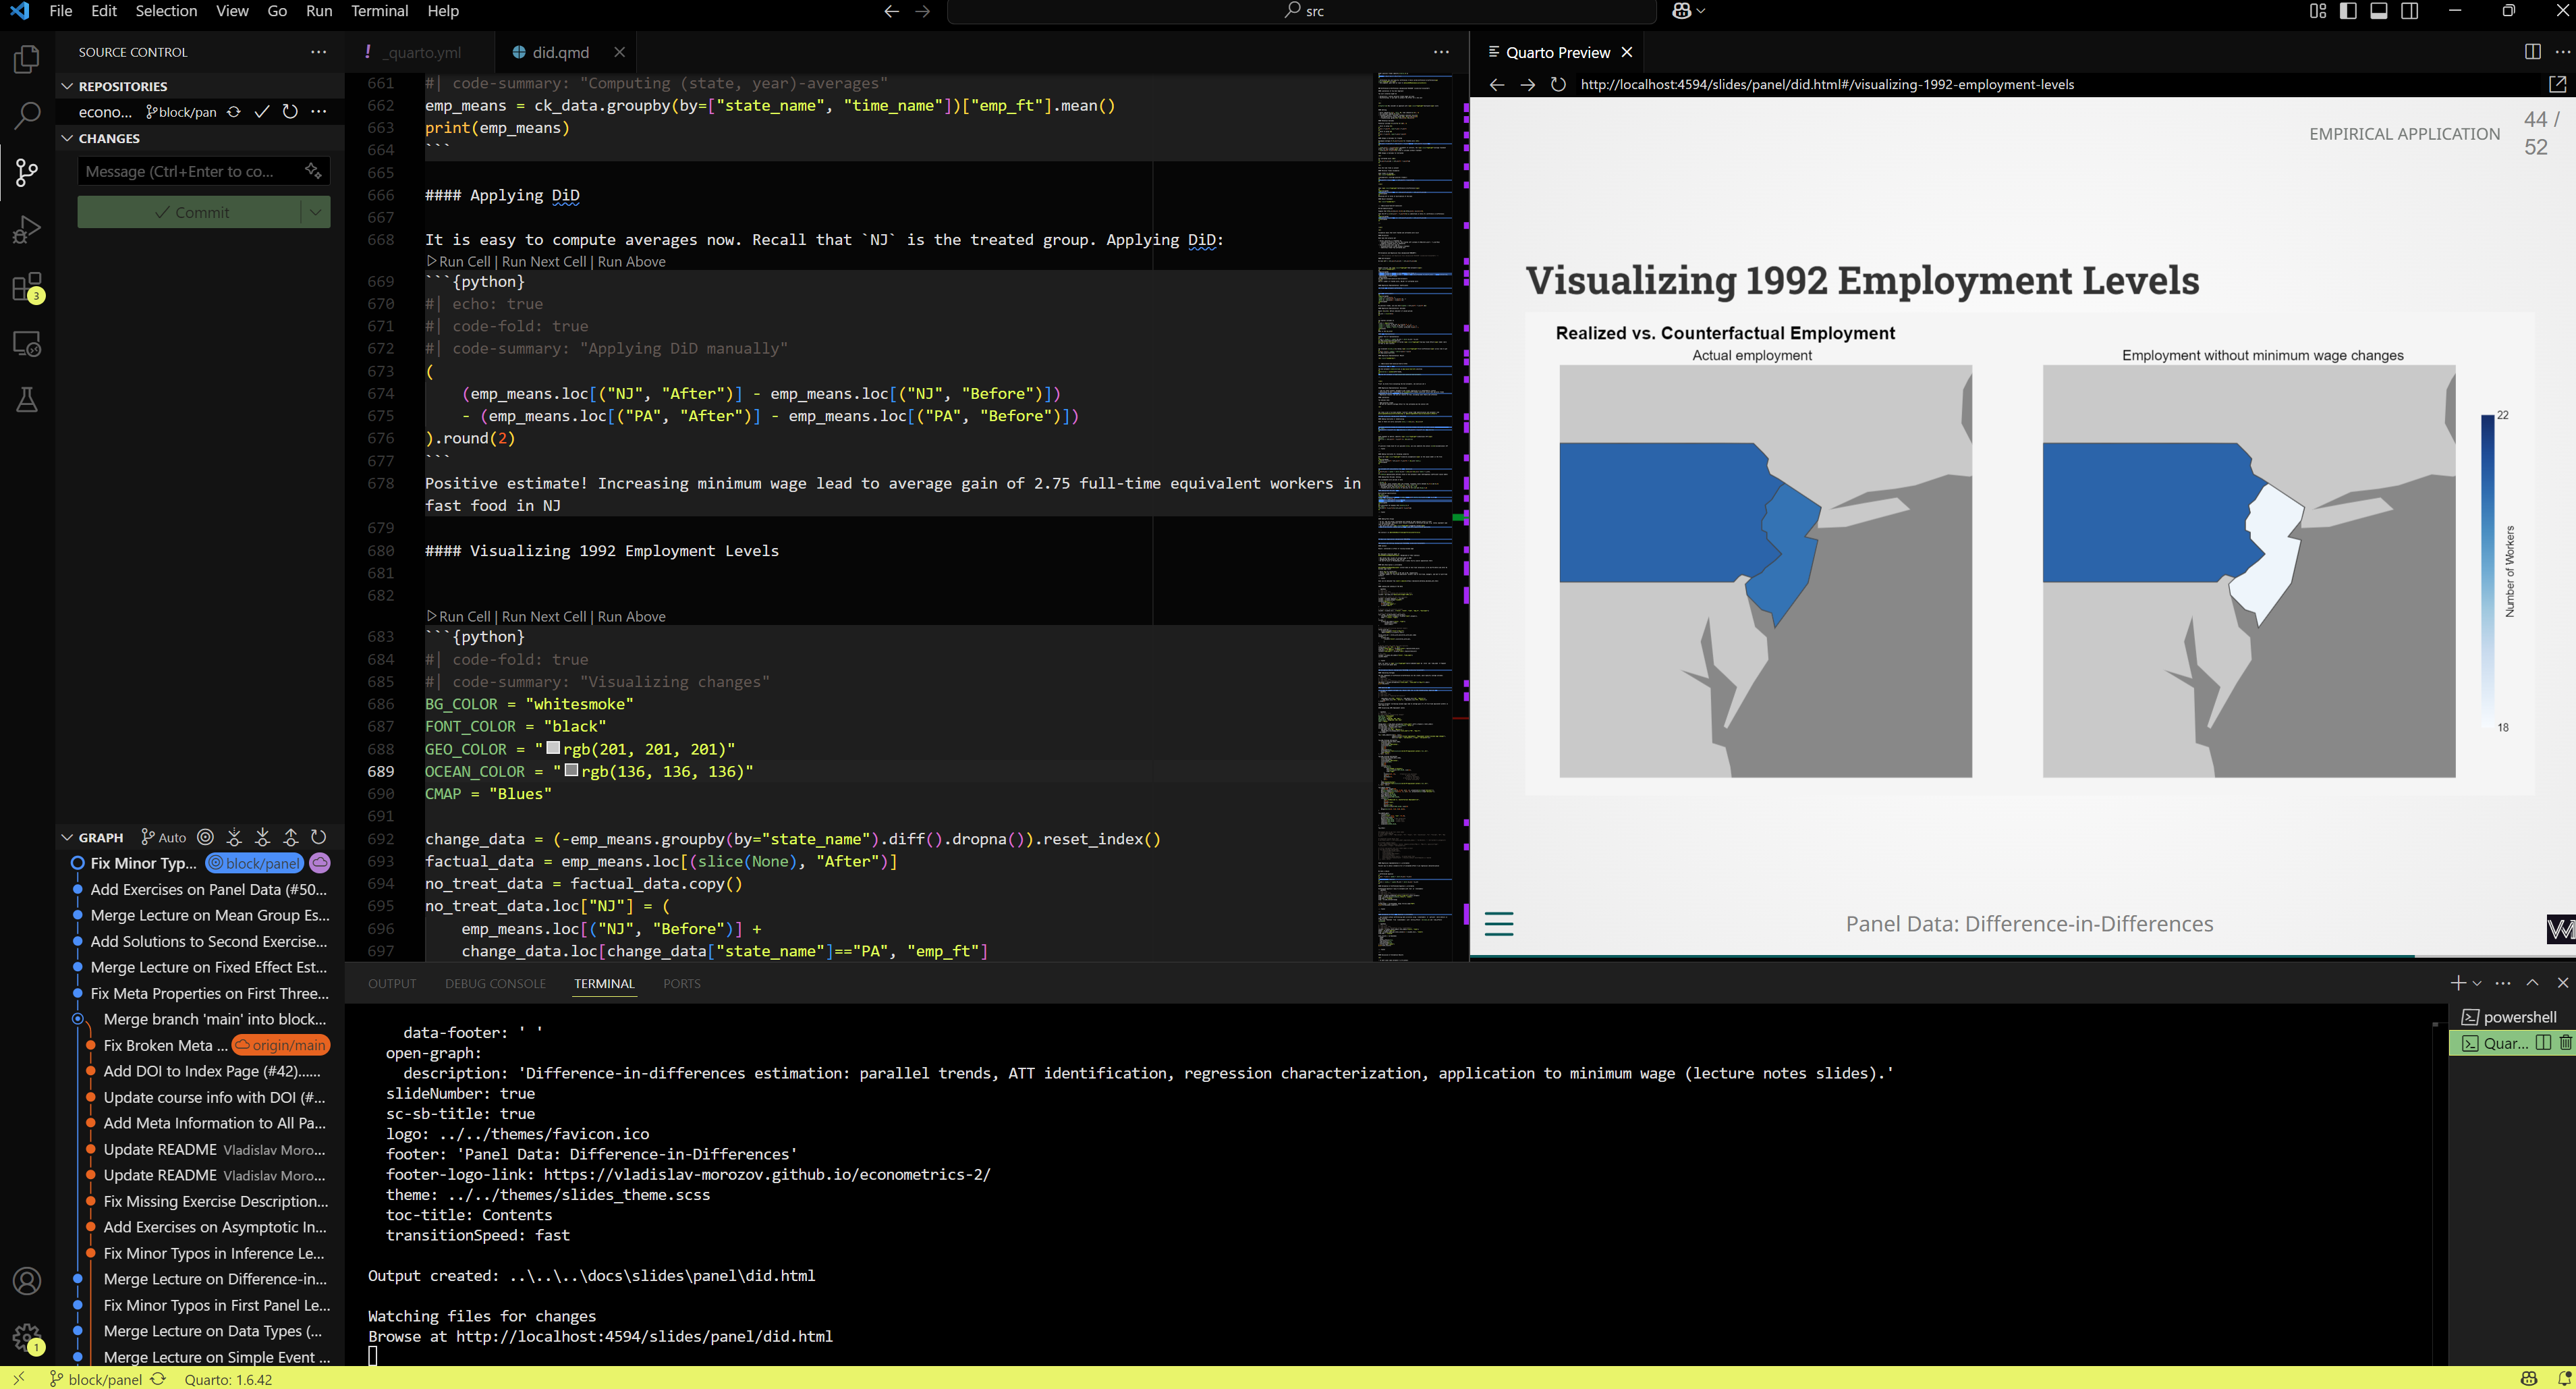The width and height of the screenshot is (2576, 1389).
Task: Open the Terminal menu
Action: (379, 11)
